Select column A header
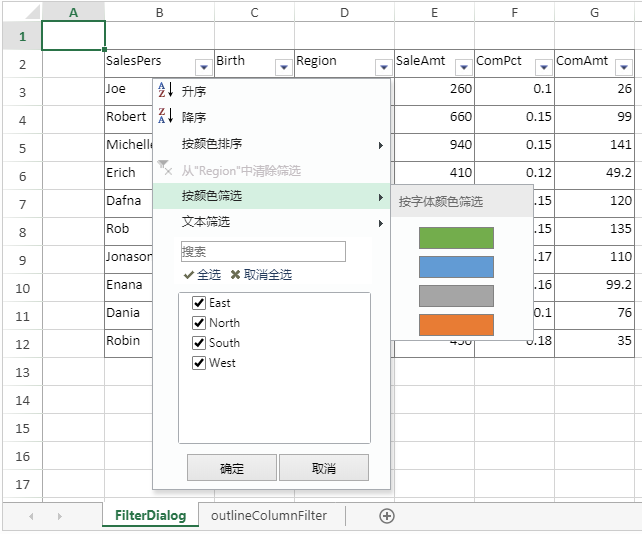 tap(74, 12)
